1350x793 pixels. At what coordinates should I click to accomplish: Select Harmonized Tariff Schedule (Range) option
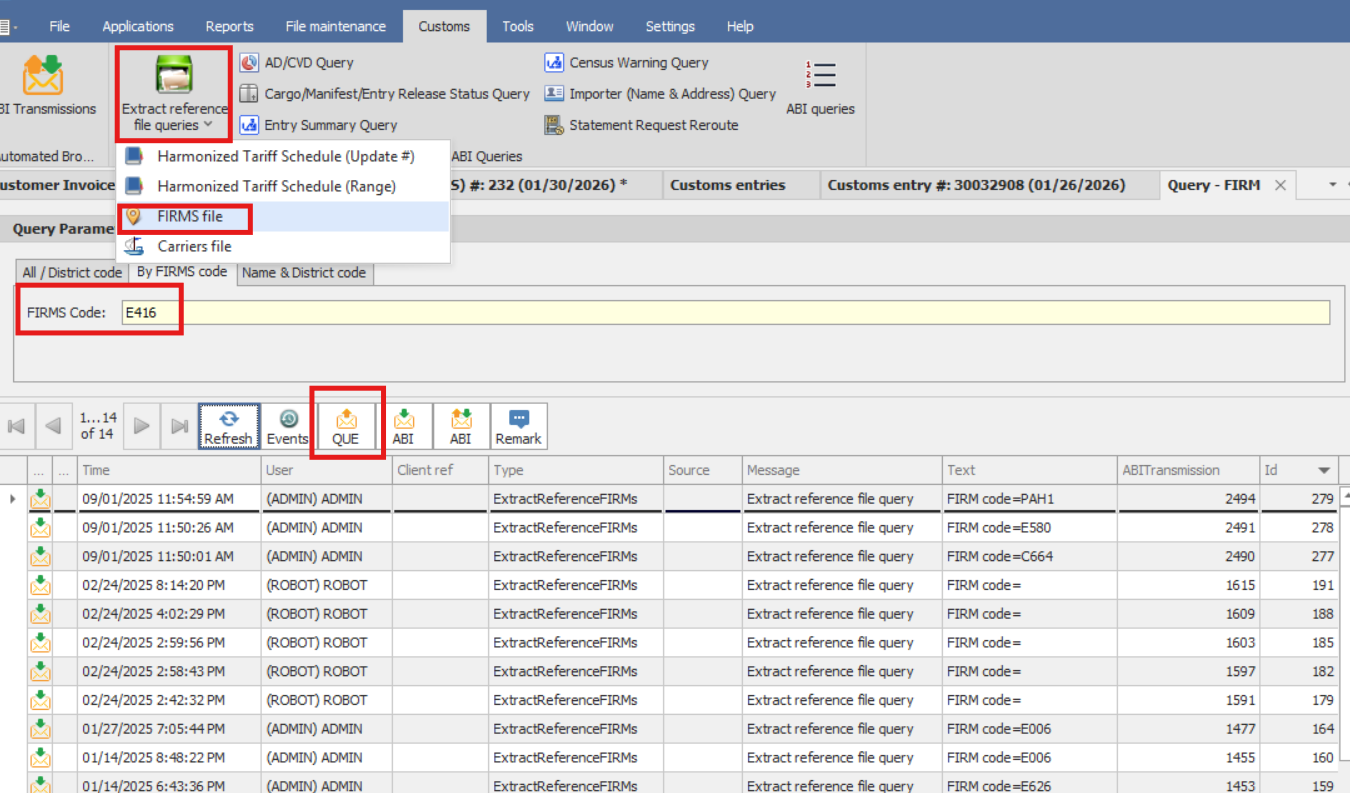[276, 186]
